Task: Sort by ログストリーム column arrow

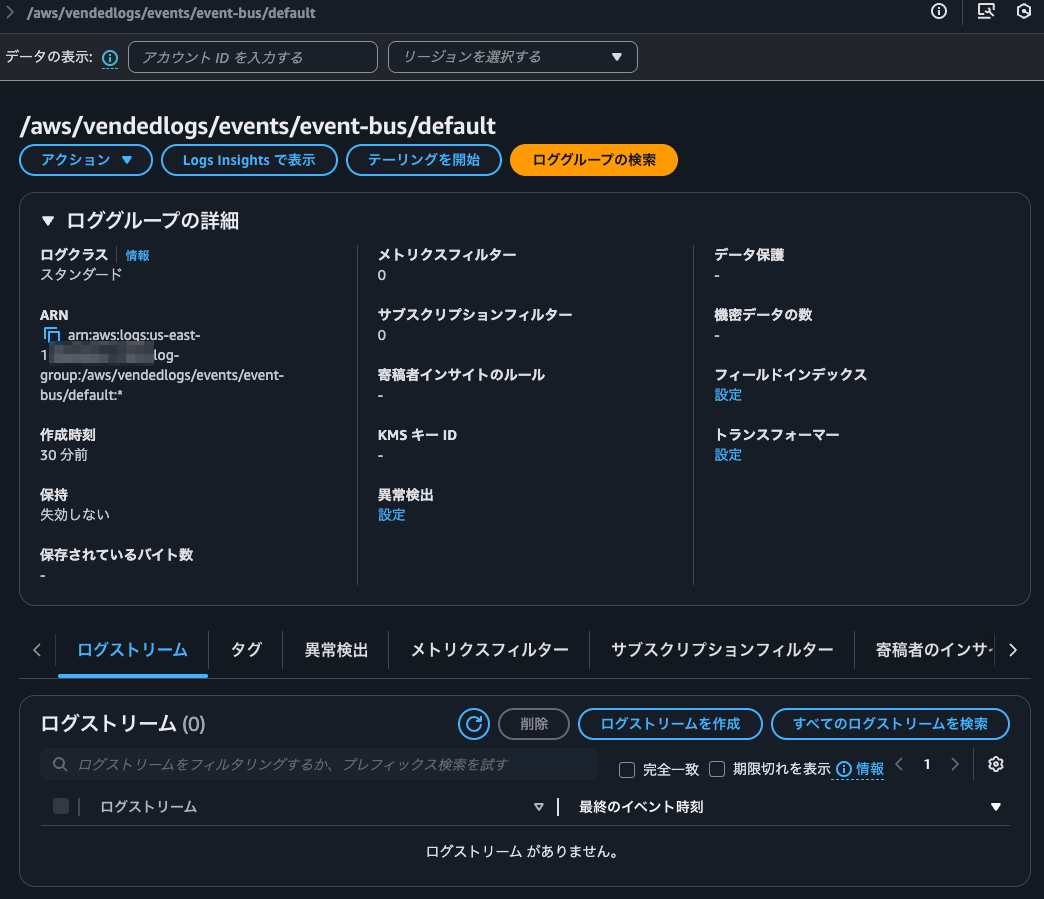Action: 539,807
